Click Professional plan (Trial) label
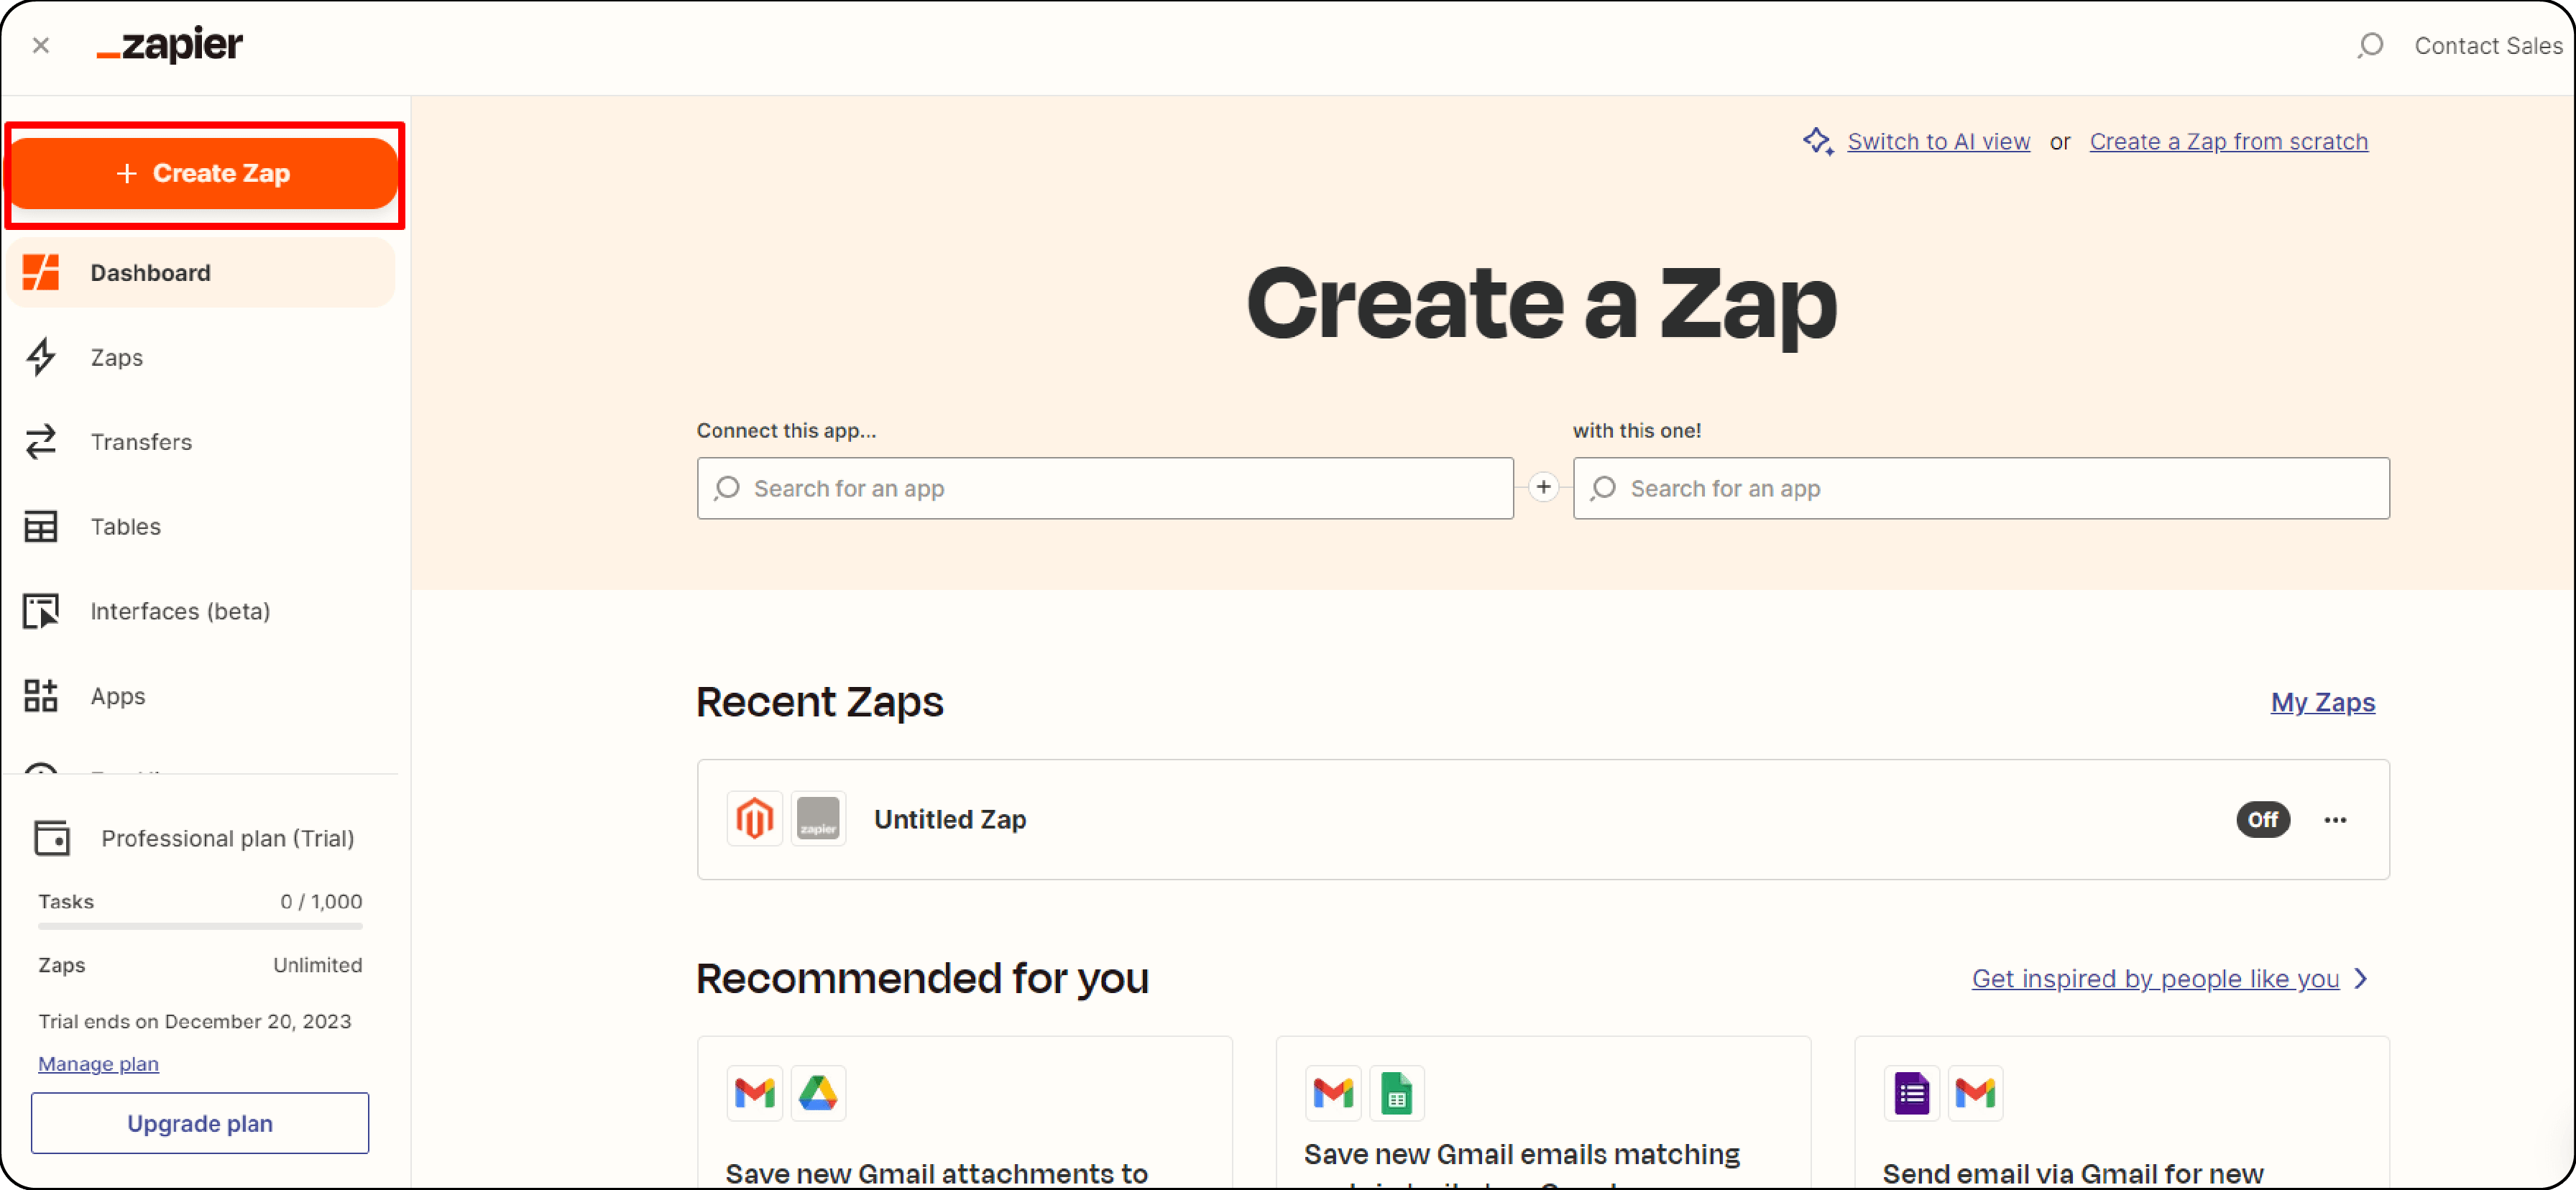2576x1190 pixels. click(228, 838)
